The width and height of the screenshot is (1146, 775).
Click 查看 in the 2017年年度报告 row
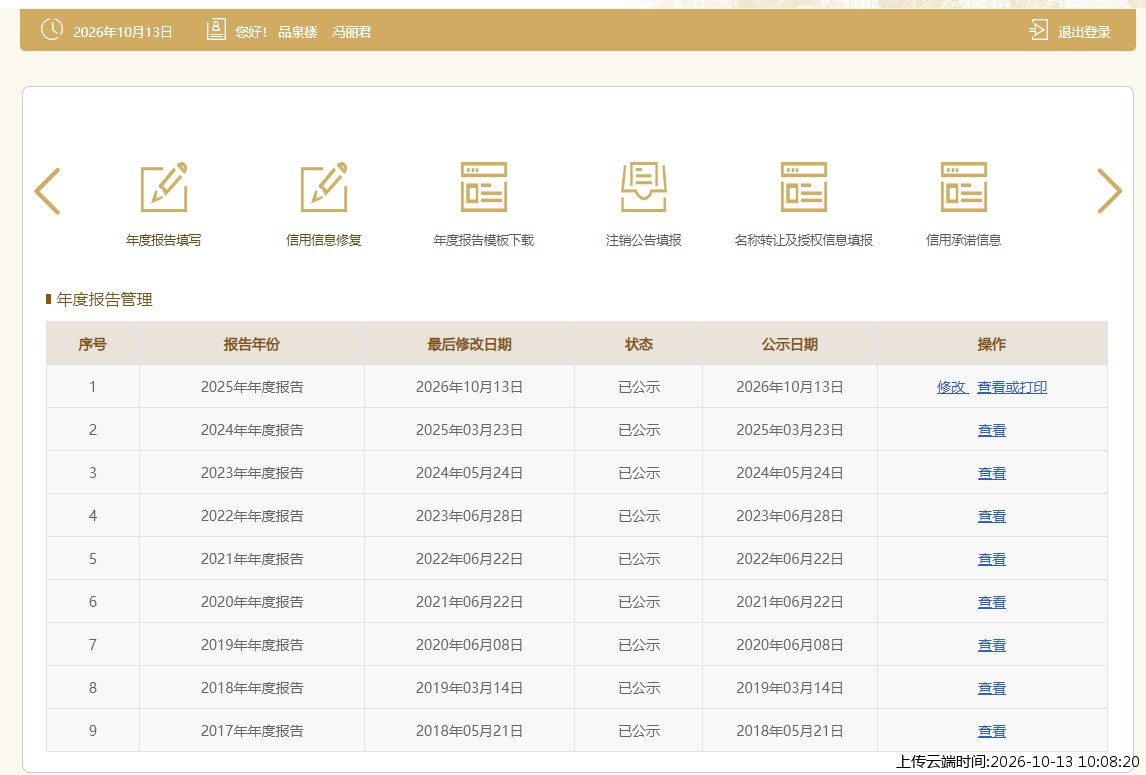click(992, 731)
